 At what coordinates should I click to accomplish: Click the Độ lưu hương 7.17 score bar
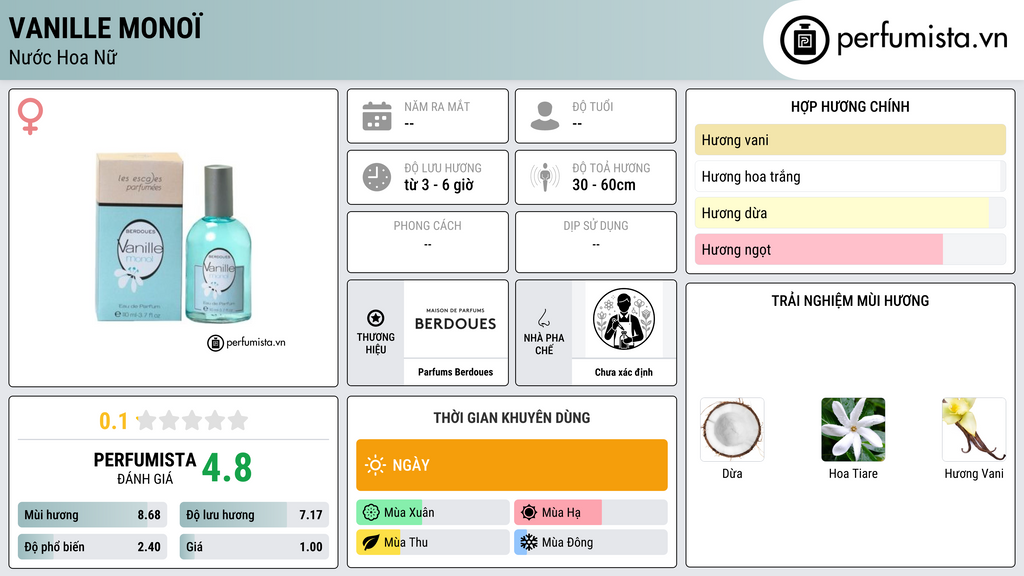coord(254,515)
